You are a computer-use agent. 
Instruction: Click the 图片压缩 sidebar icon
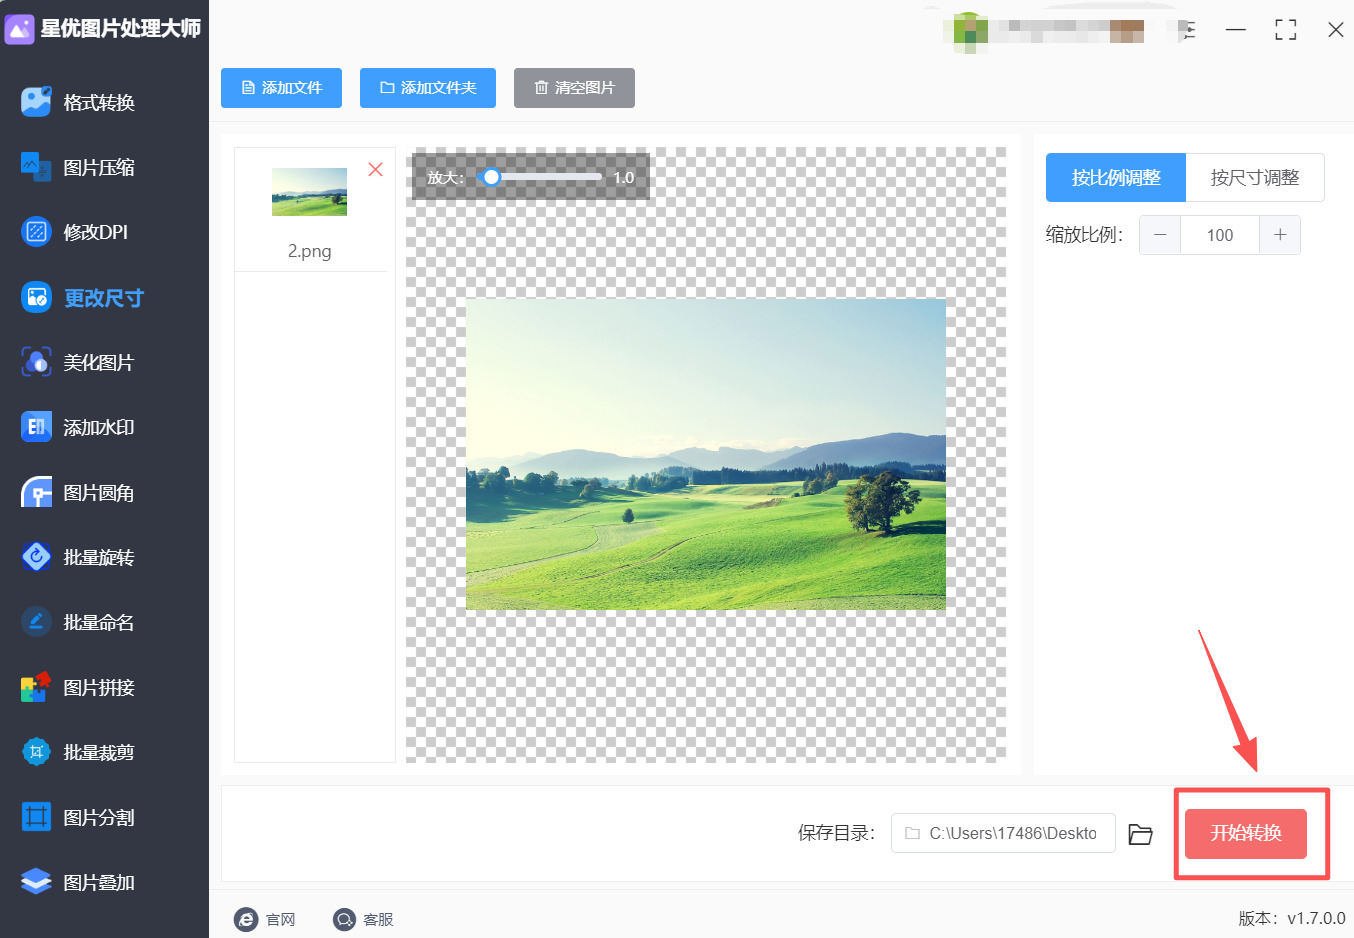tap(36, 167)
